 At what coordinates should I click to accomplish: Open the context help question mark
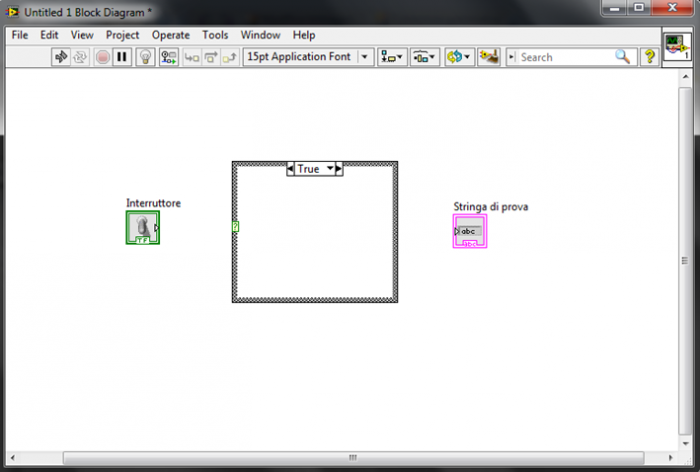649,57
